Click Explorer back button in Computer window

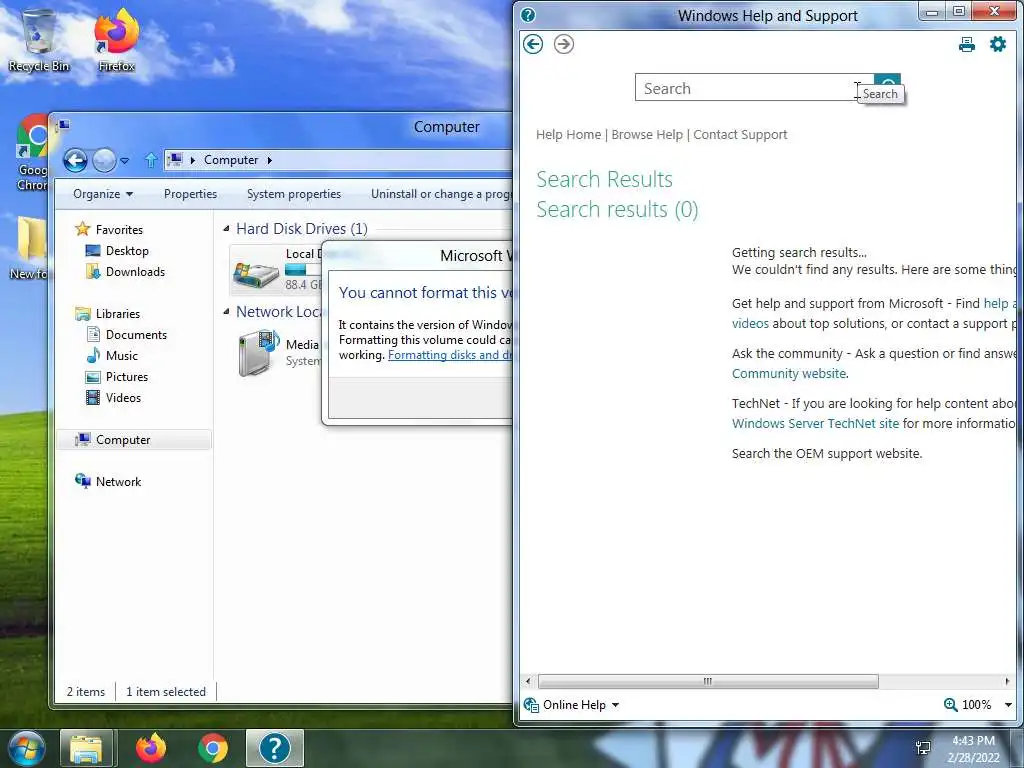[76, 160]
